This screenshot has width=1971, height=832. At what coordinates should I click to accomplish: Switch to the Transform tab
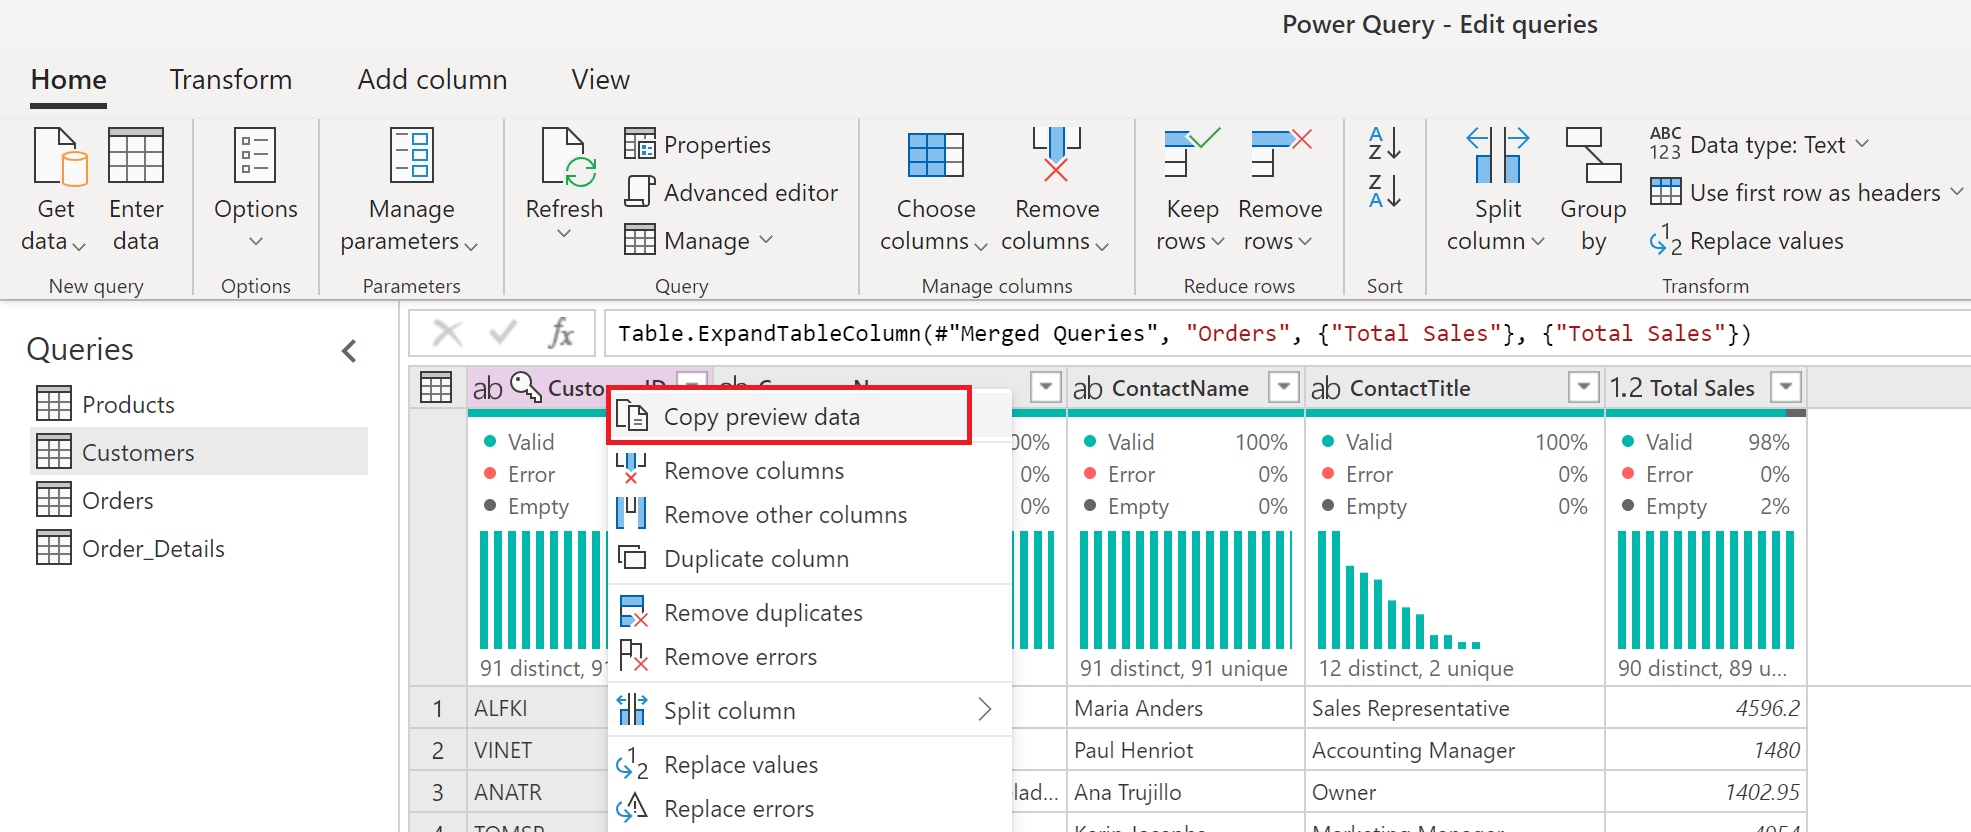point(231,80)
